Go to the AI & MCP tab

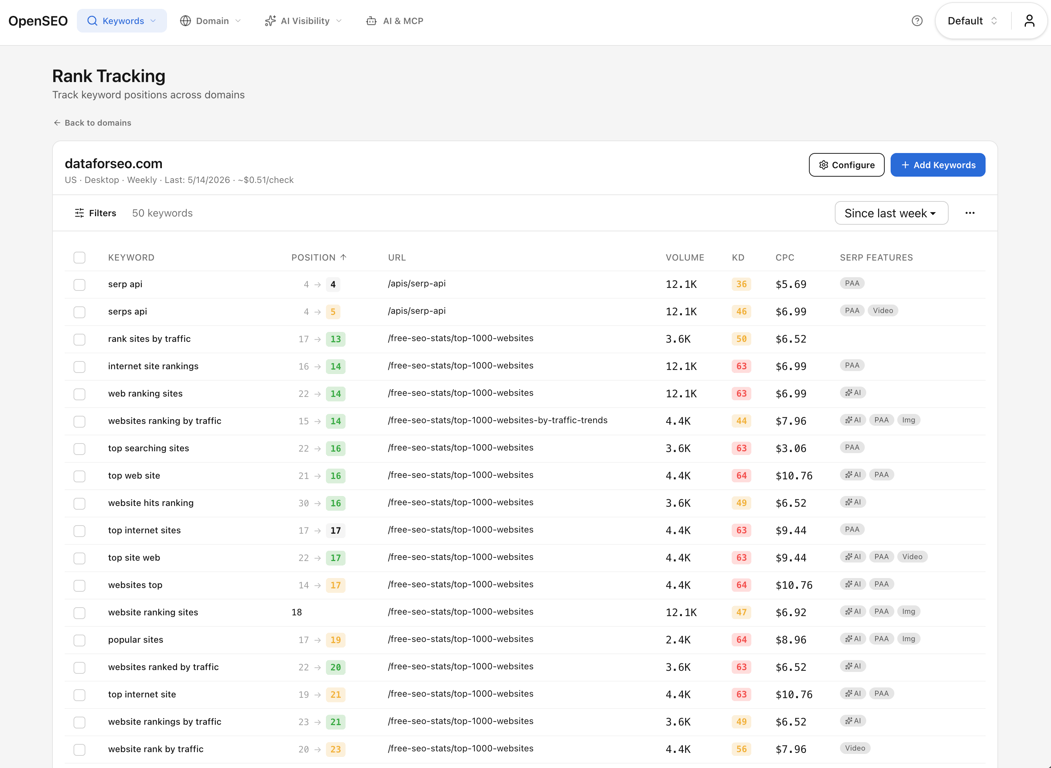(395, 21)
